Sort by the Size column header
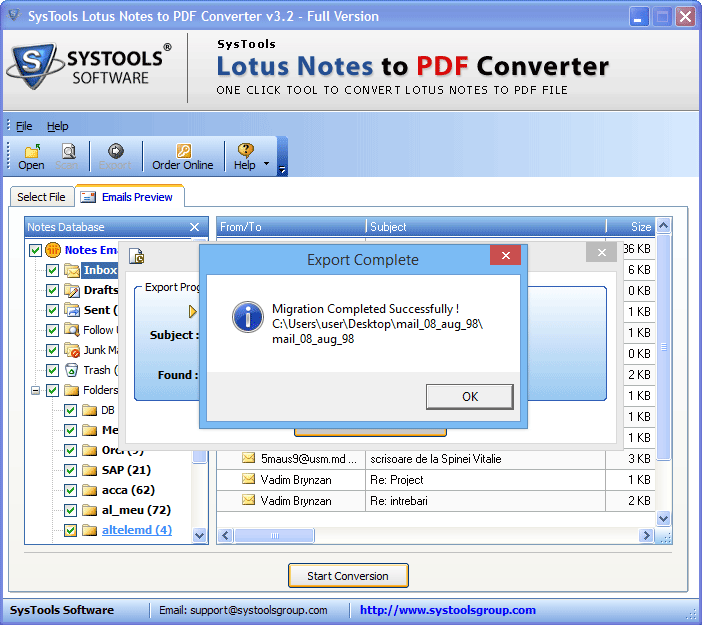 632,227
